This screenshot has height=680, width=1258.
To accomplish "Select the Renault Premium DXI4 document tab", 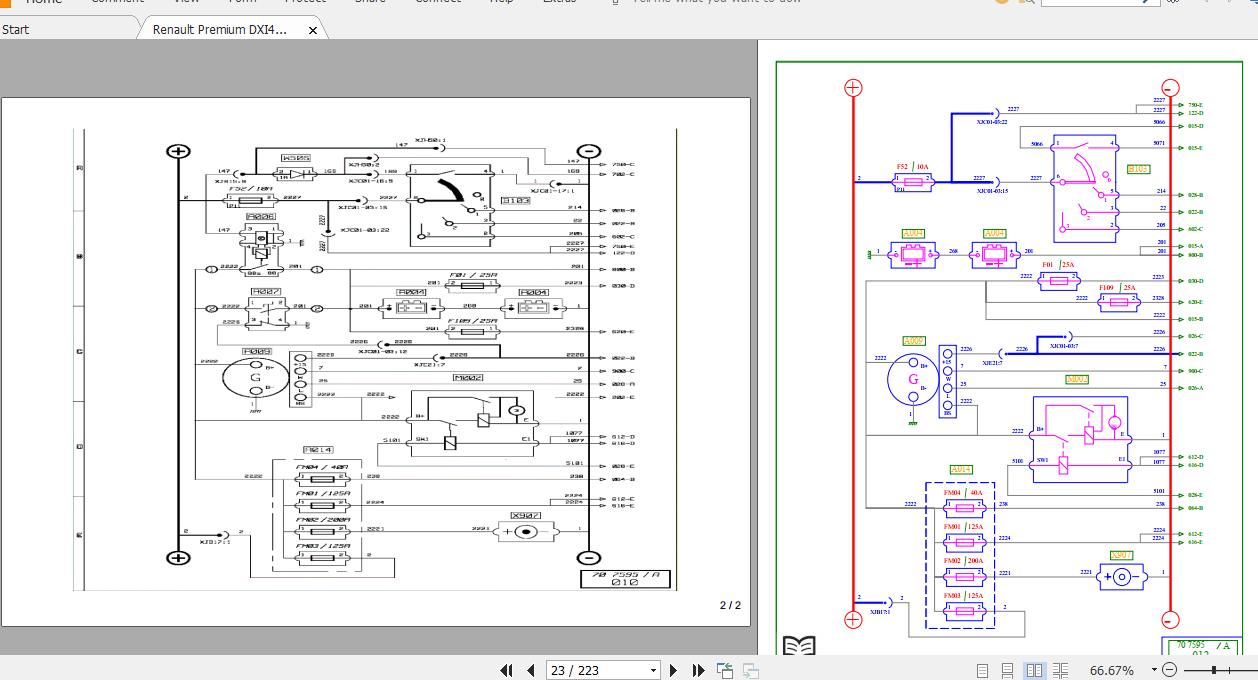I will tap(220, 29).
